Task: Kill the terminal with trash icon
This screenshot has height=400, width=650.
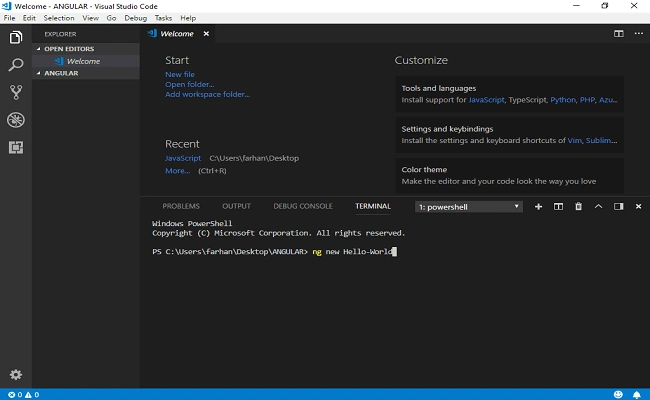Action: click(x=578, y=206)
